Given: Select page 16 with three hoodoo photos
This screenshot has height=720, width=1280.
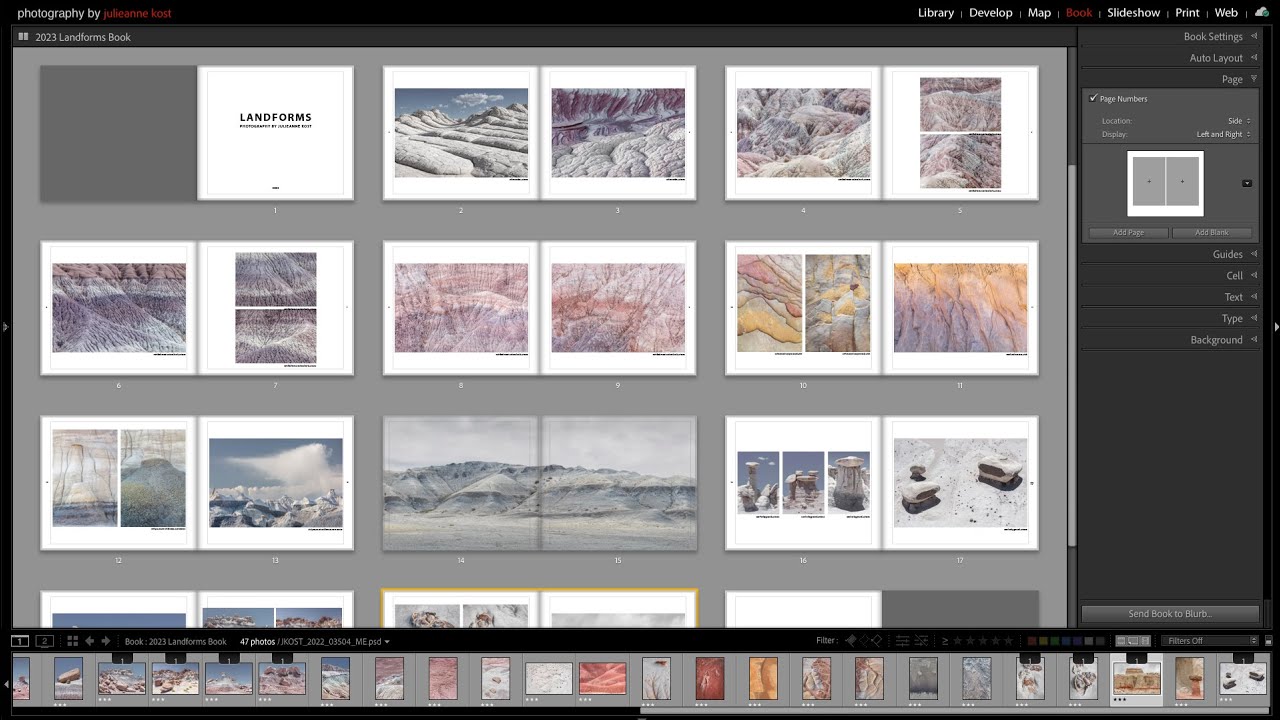Looking at the screenshot, I should click(803, 483).
